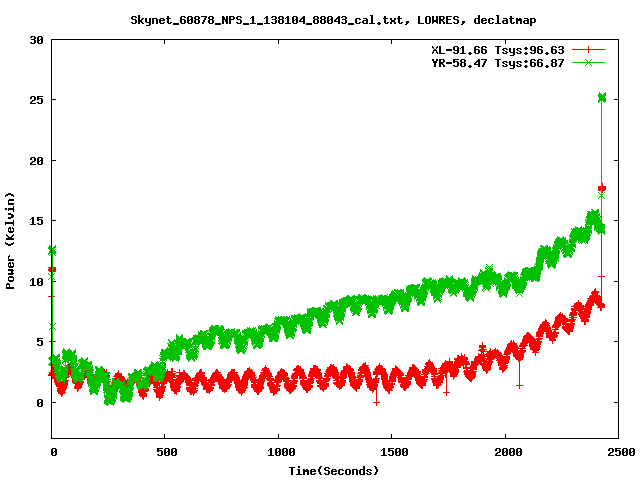Click the YR-58.47 Tsys:66.87 legend label
The width and height of the screenshot is (640, 480).
[498, 63]
